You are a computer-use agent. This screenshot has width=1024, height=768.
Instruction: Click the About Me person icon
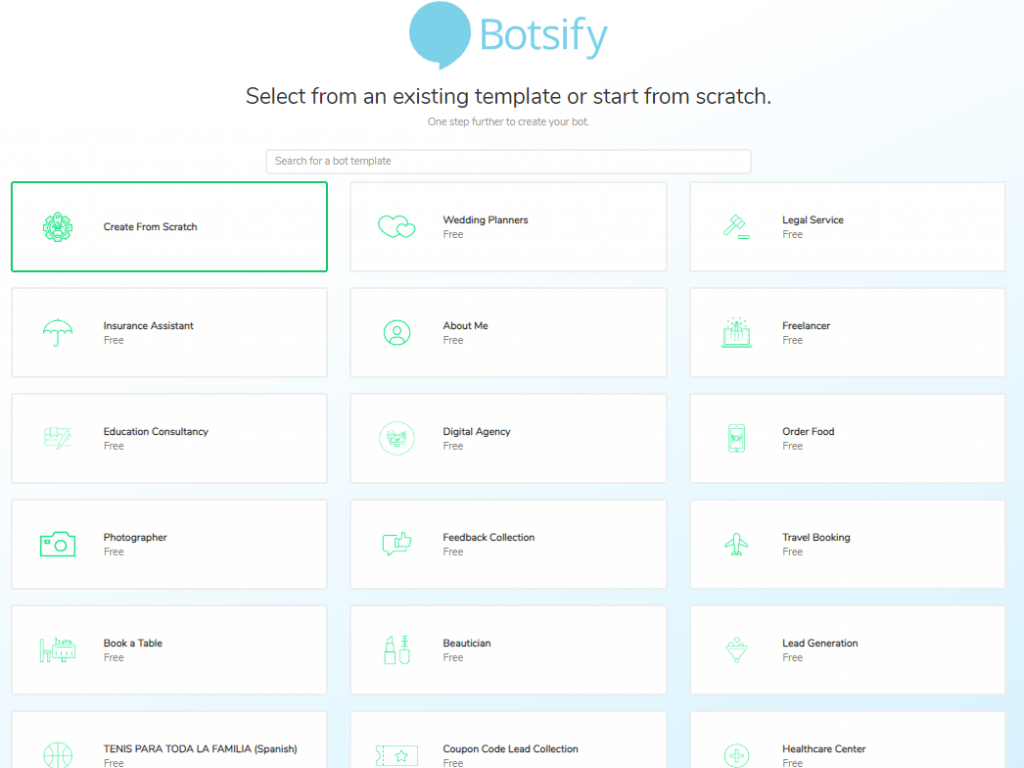click(x=396, y=332)
